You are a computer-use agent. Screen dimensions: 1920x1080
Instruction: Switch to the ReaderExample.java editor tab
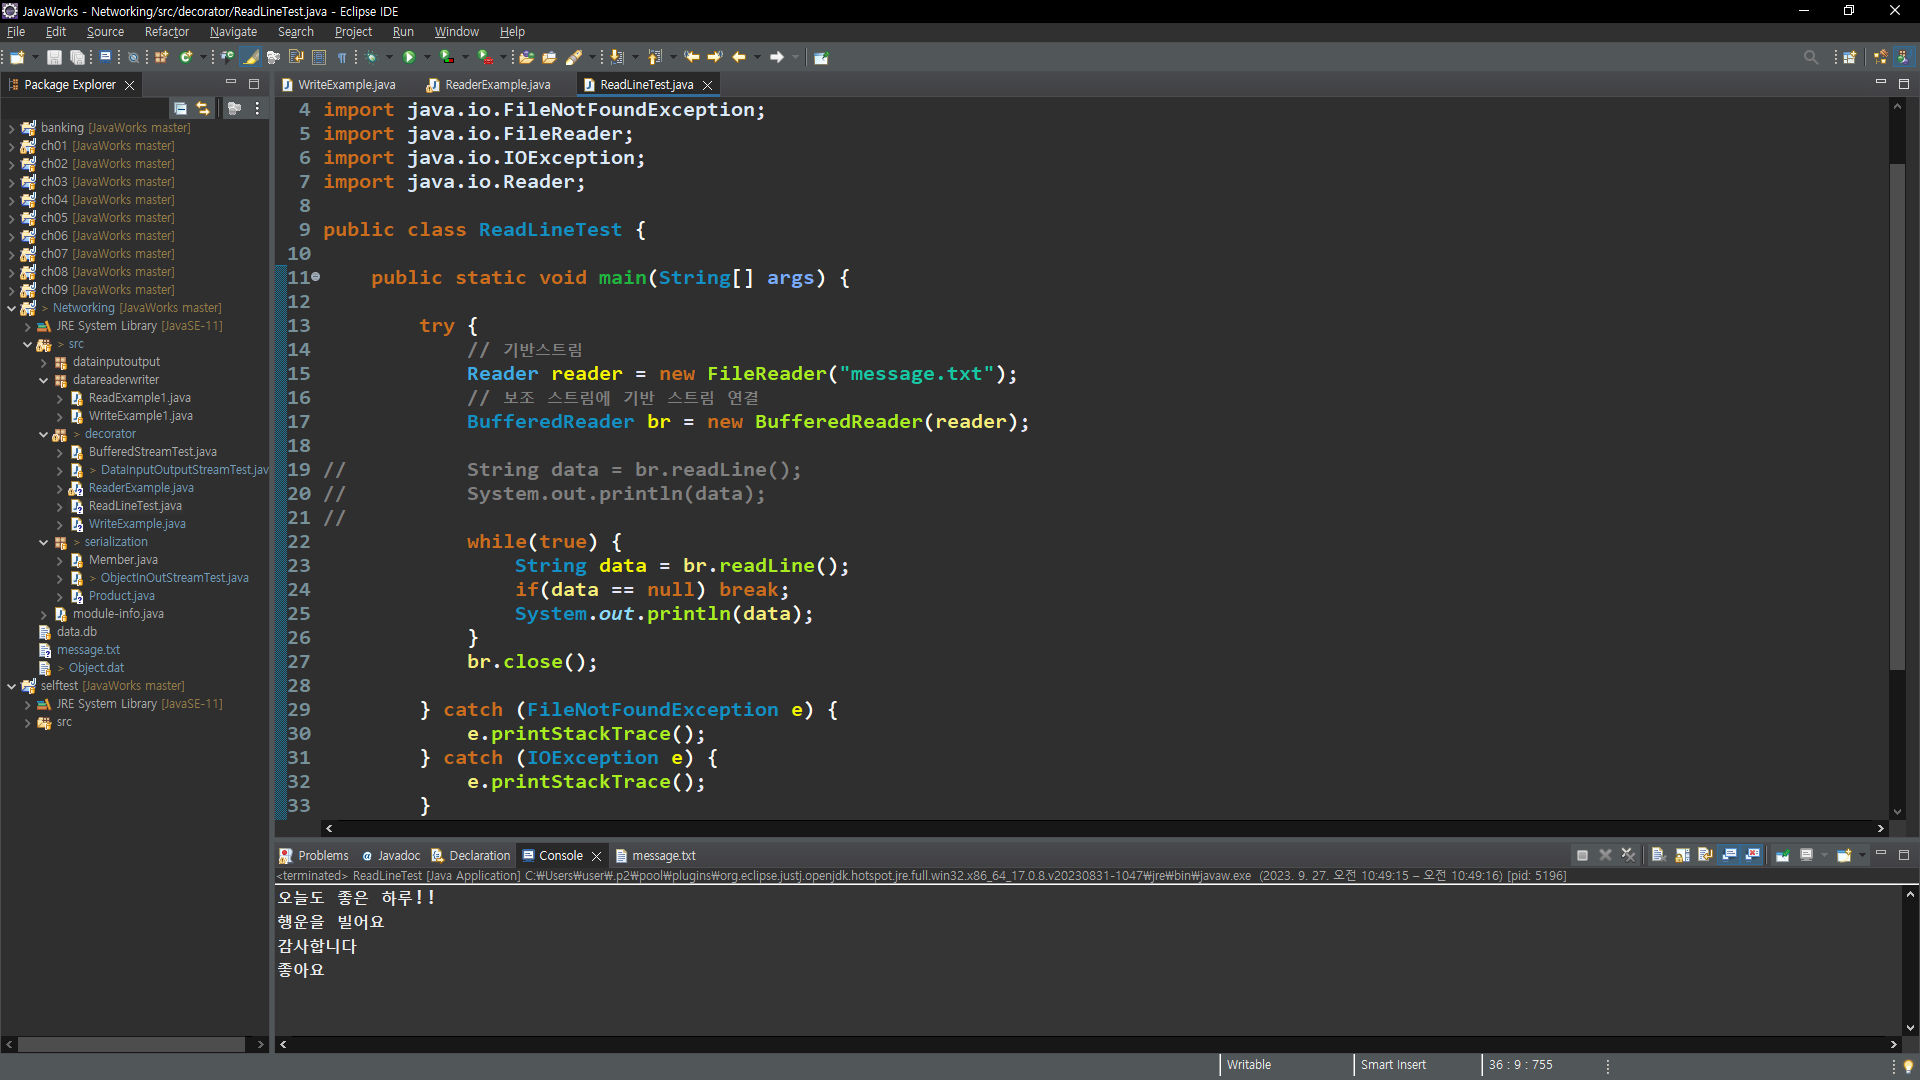tap(497, 85)
